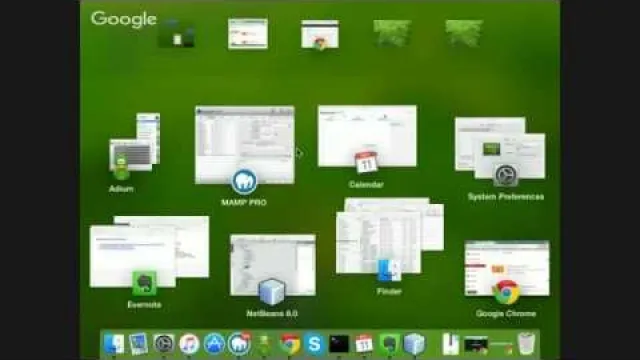
Task: Switch to the Chrome full-screen space thumbnail
Action: [x=320, y=34]
